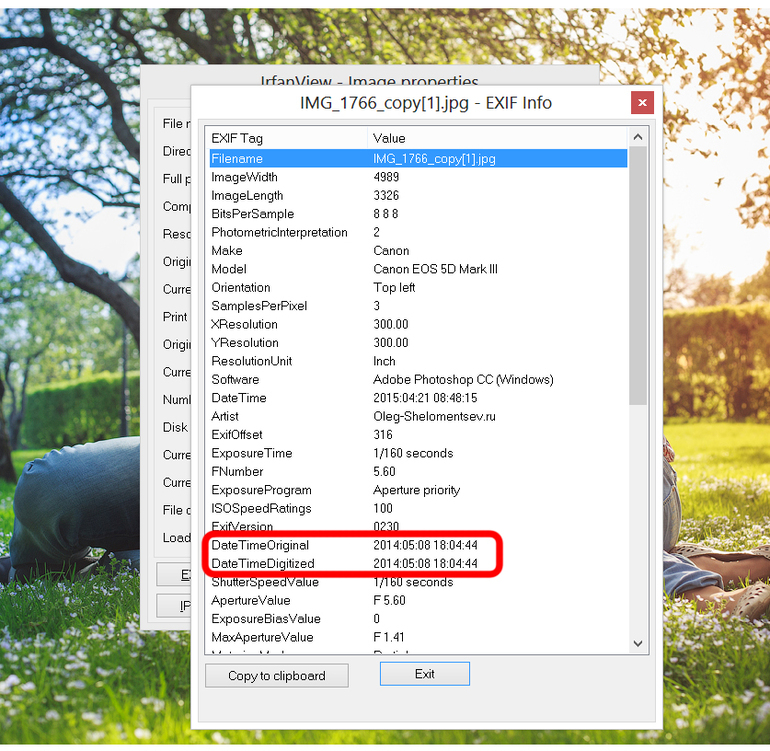
Task: Select the ImageWidth row
Action: pyautogui.click(x=418, y=177)
